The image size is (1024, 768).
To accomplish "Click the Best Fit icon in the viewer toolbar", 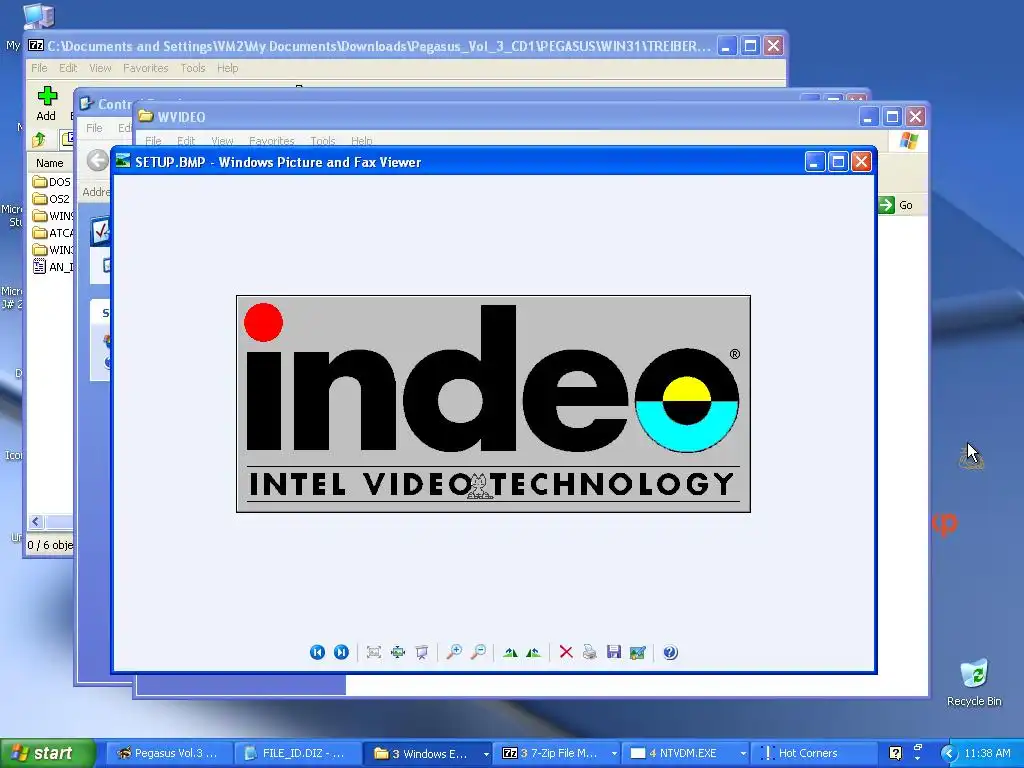I will coord(398,652).
